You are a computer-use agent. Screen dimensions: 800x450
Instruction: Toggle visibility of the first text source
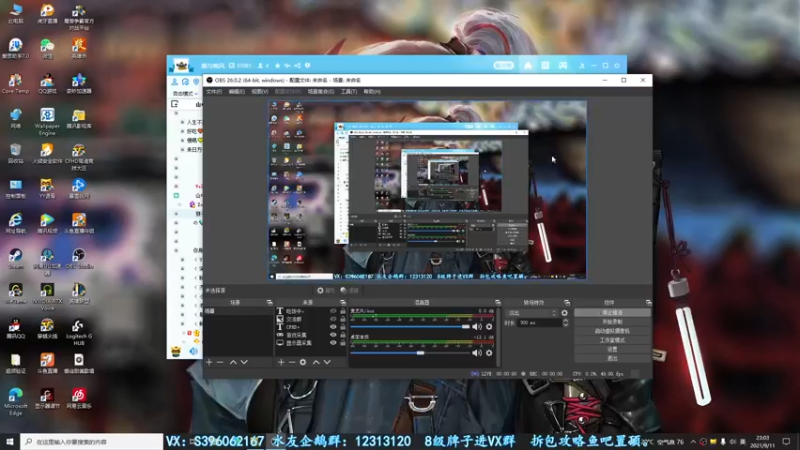click(333, 311)
